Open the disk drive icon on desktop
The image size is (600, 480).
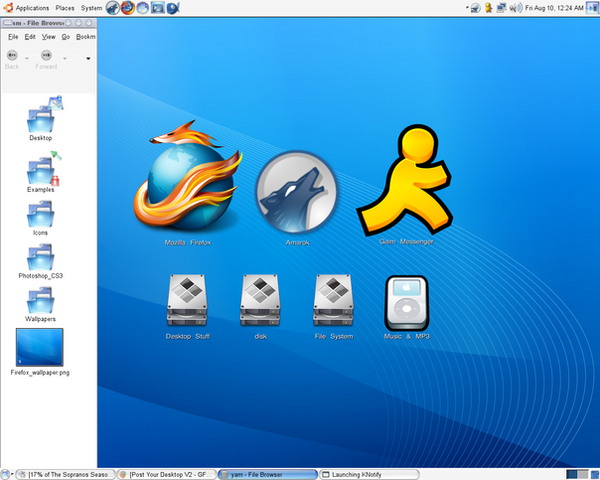click(x=260, y=300)
